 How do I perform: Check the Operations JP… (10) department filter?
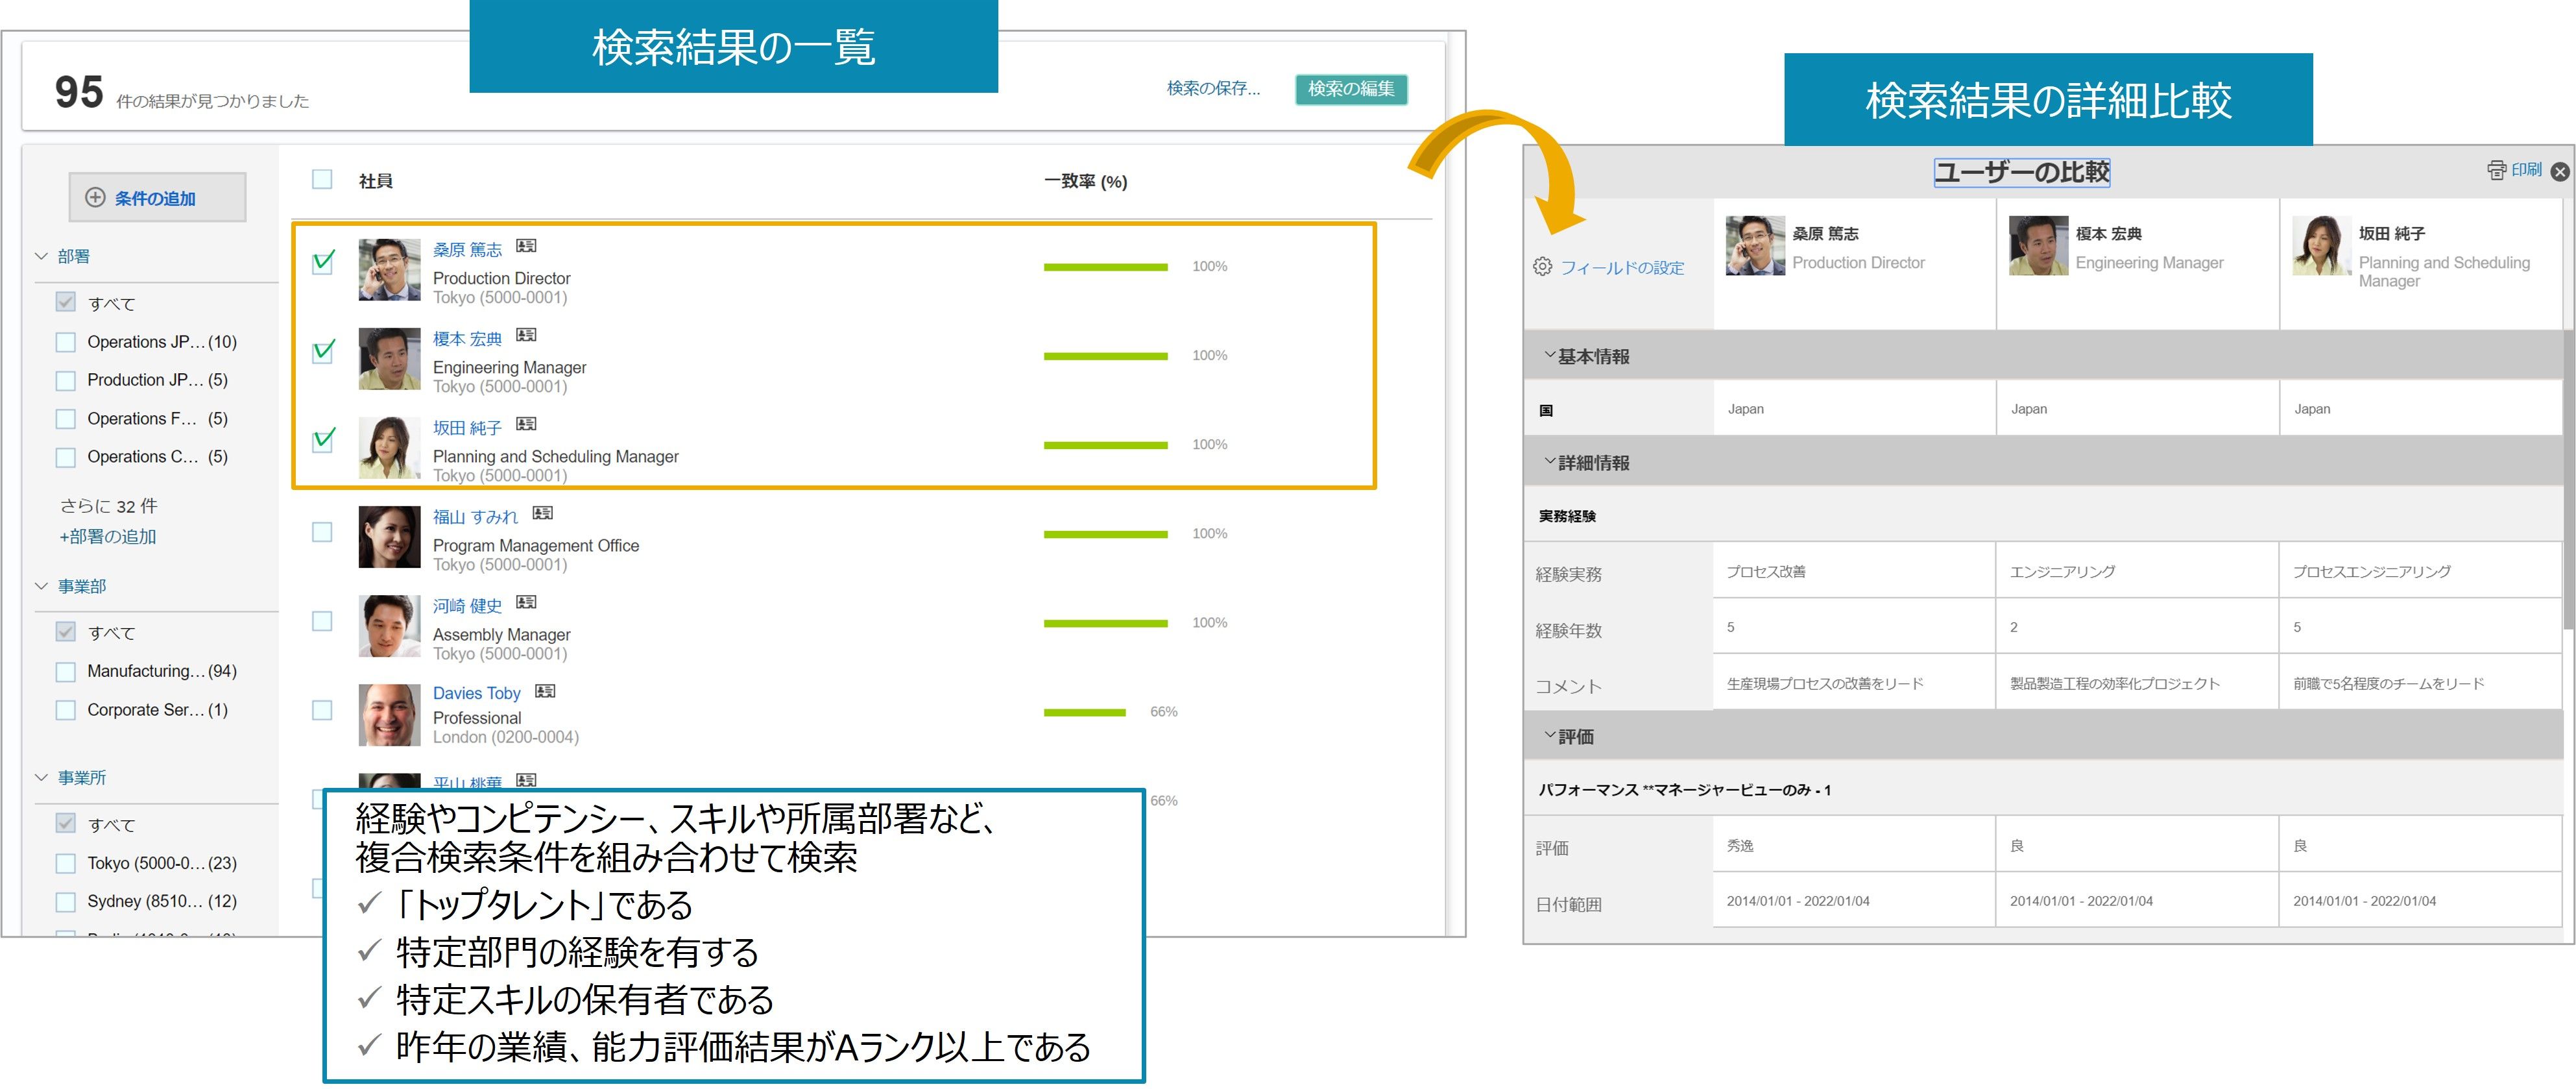[x=66, y=342]
